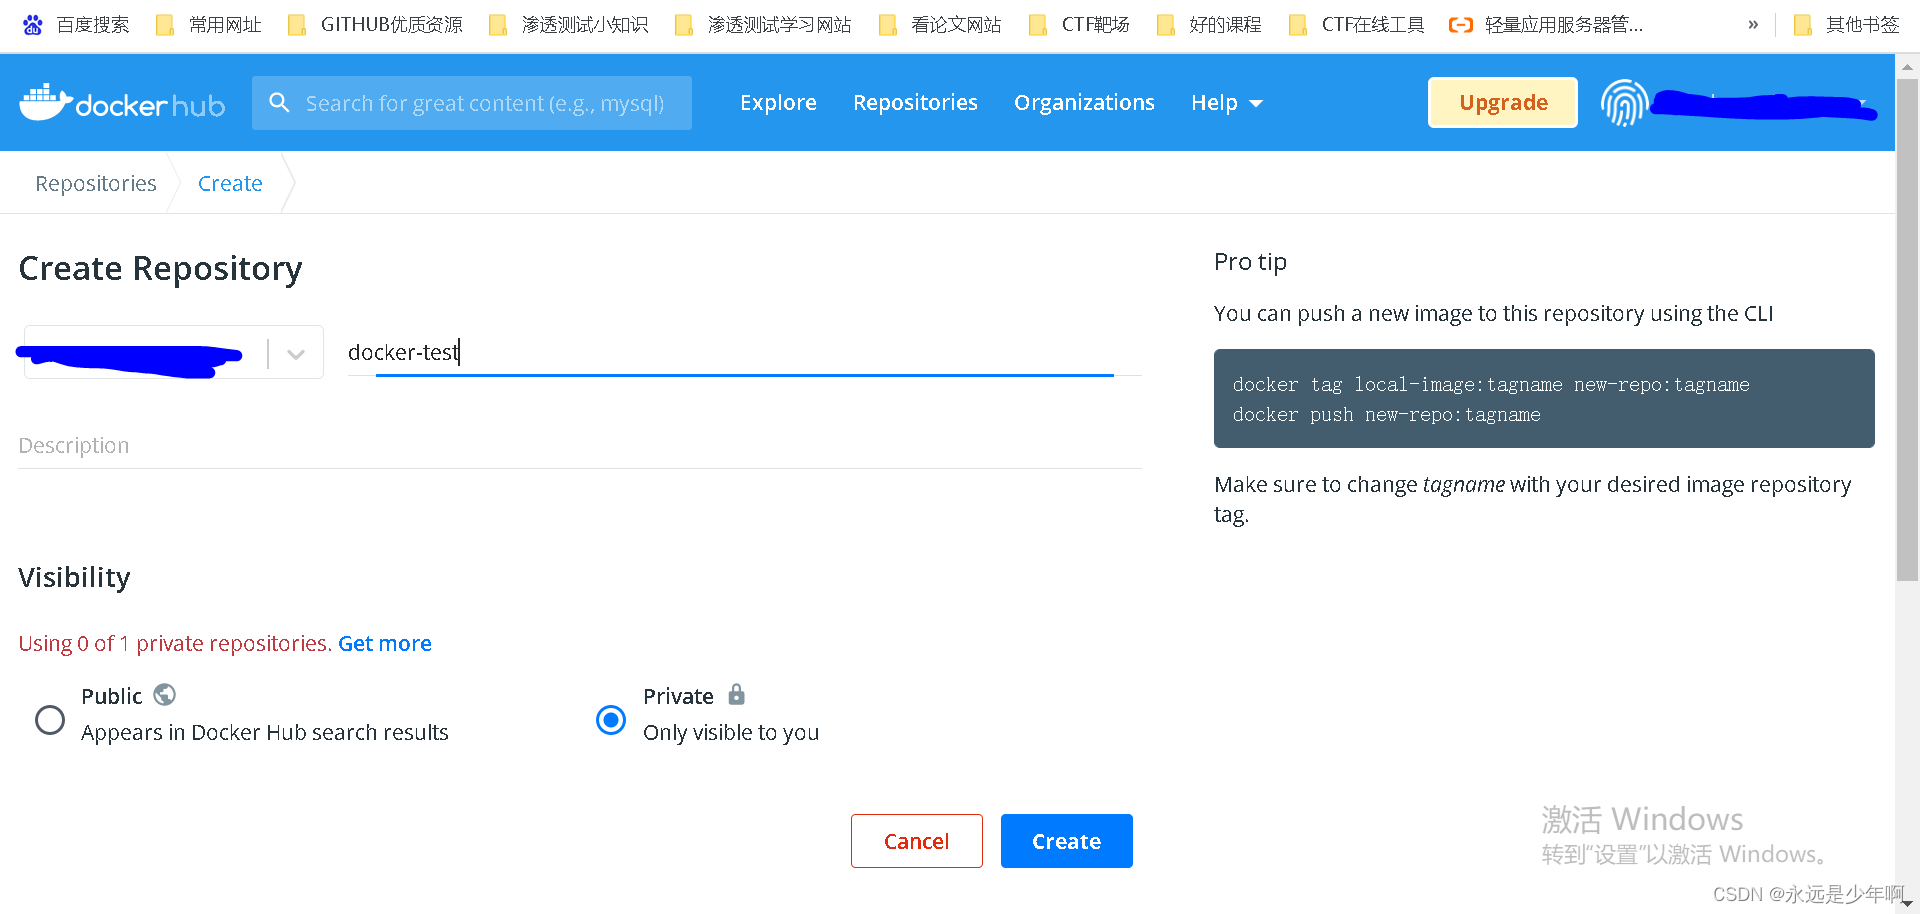
Task: Open the 看论文网站 bookmark folder
Action: tap(940, 25)
